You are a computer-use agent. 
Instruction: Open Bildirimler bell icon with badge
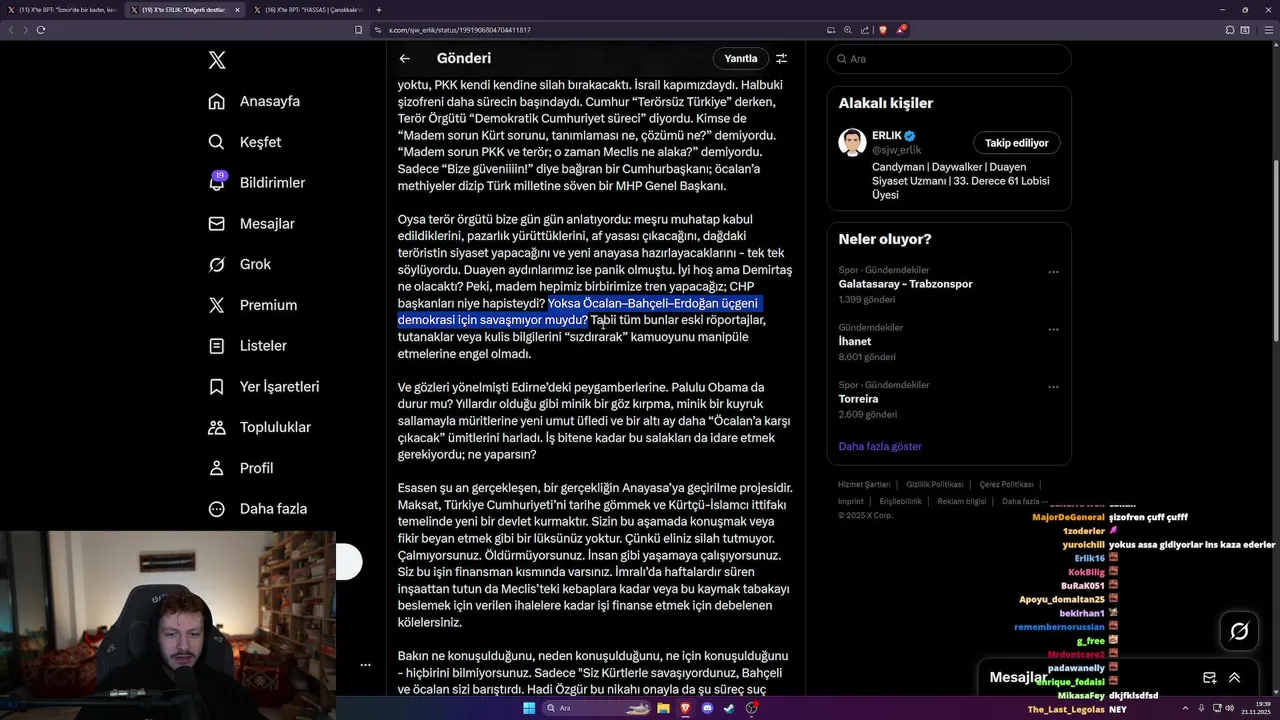click(217, 182)
